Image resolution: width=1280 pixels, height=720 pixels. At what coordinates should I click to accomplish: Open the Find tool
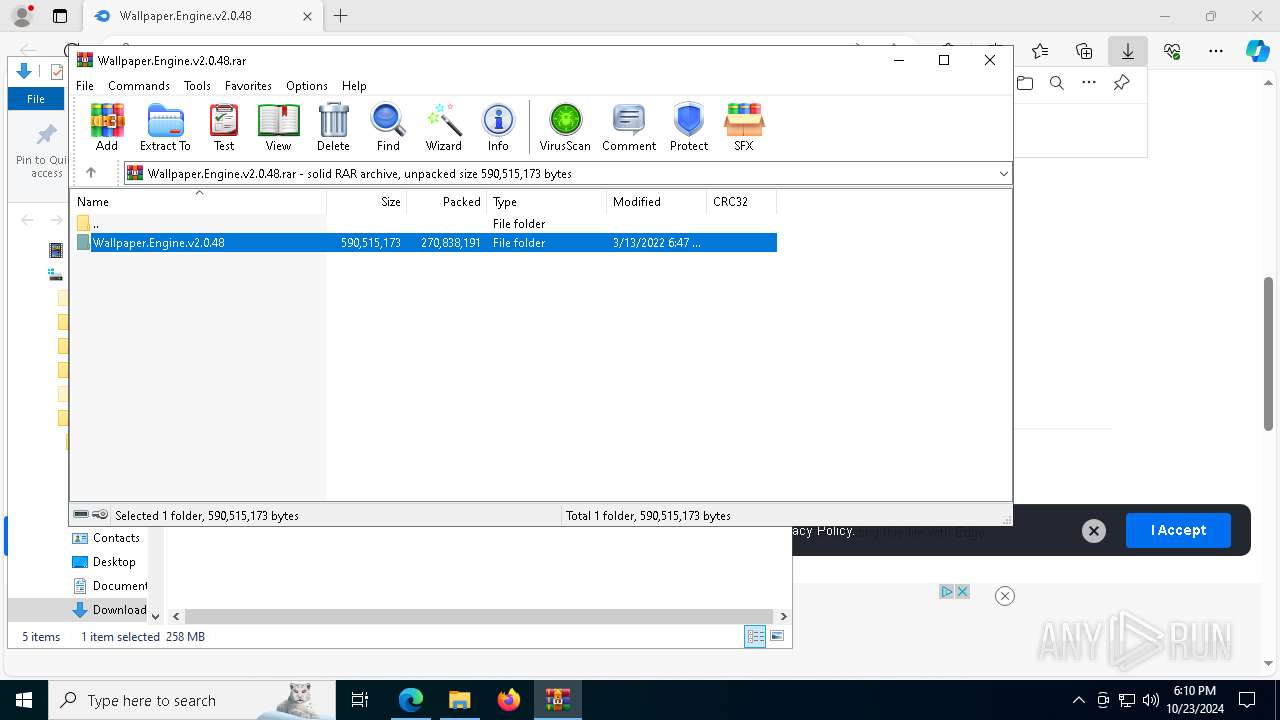tap(388, 127)
